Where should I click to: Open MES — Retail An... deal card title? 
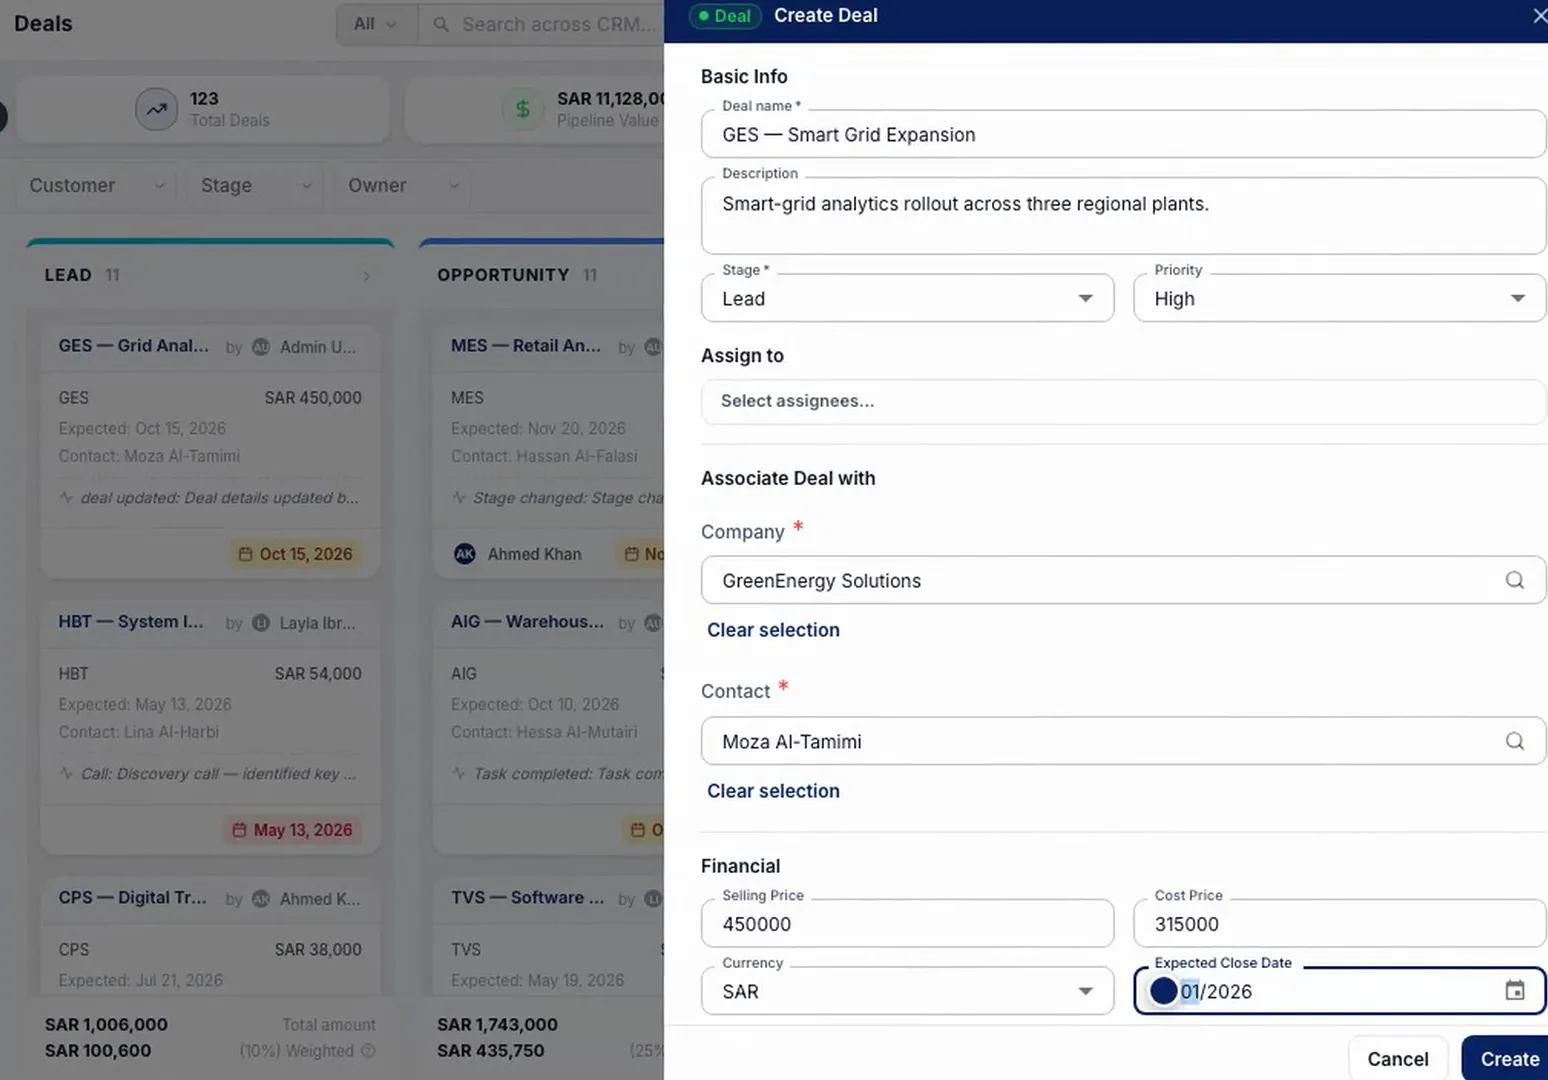526,346
